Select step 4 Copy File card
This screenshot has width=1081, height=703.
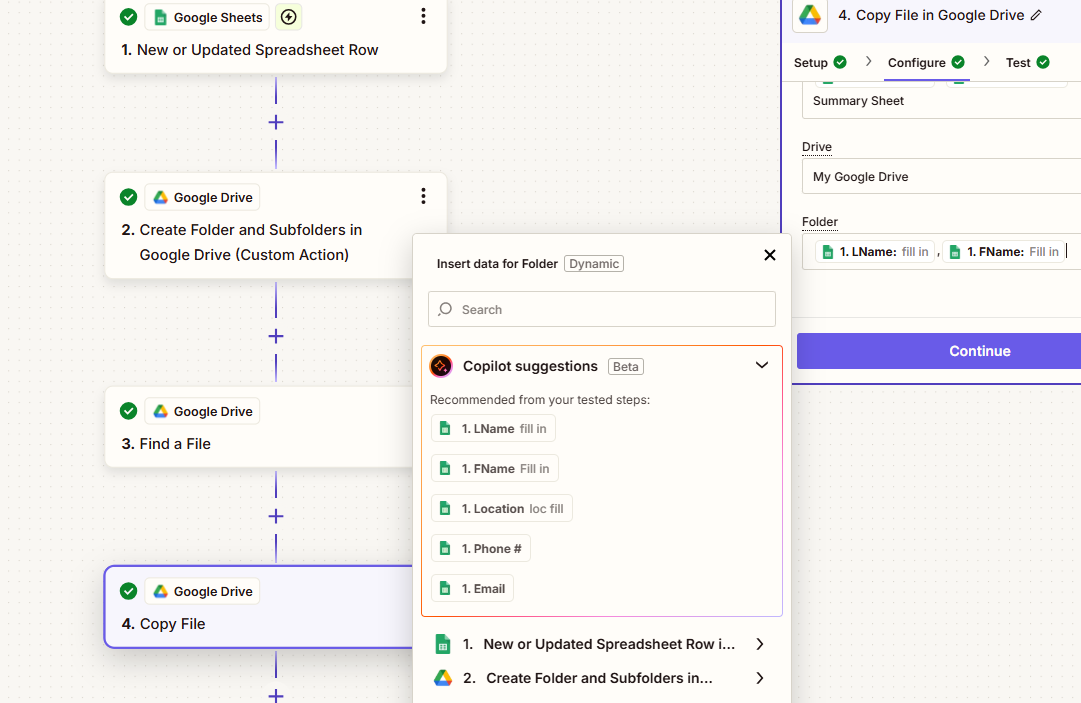(x=259, y=607)
